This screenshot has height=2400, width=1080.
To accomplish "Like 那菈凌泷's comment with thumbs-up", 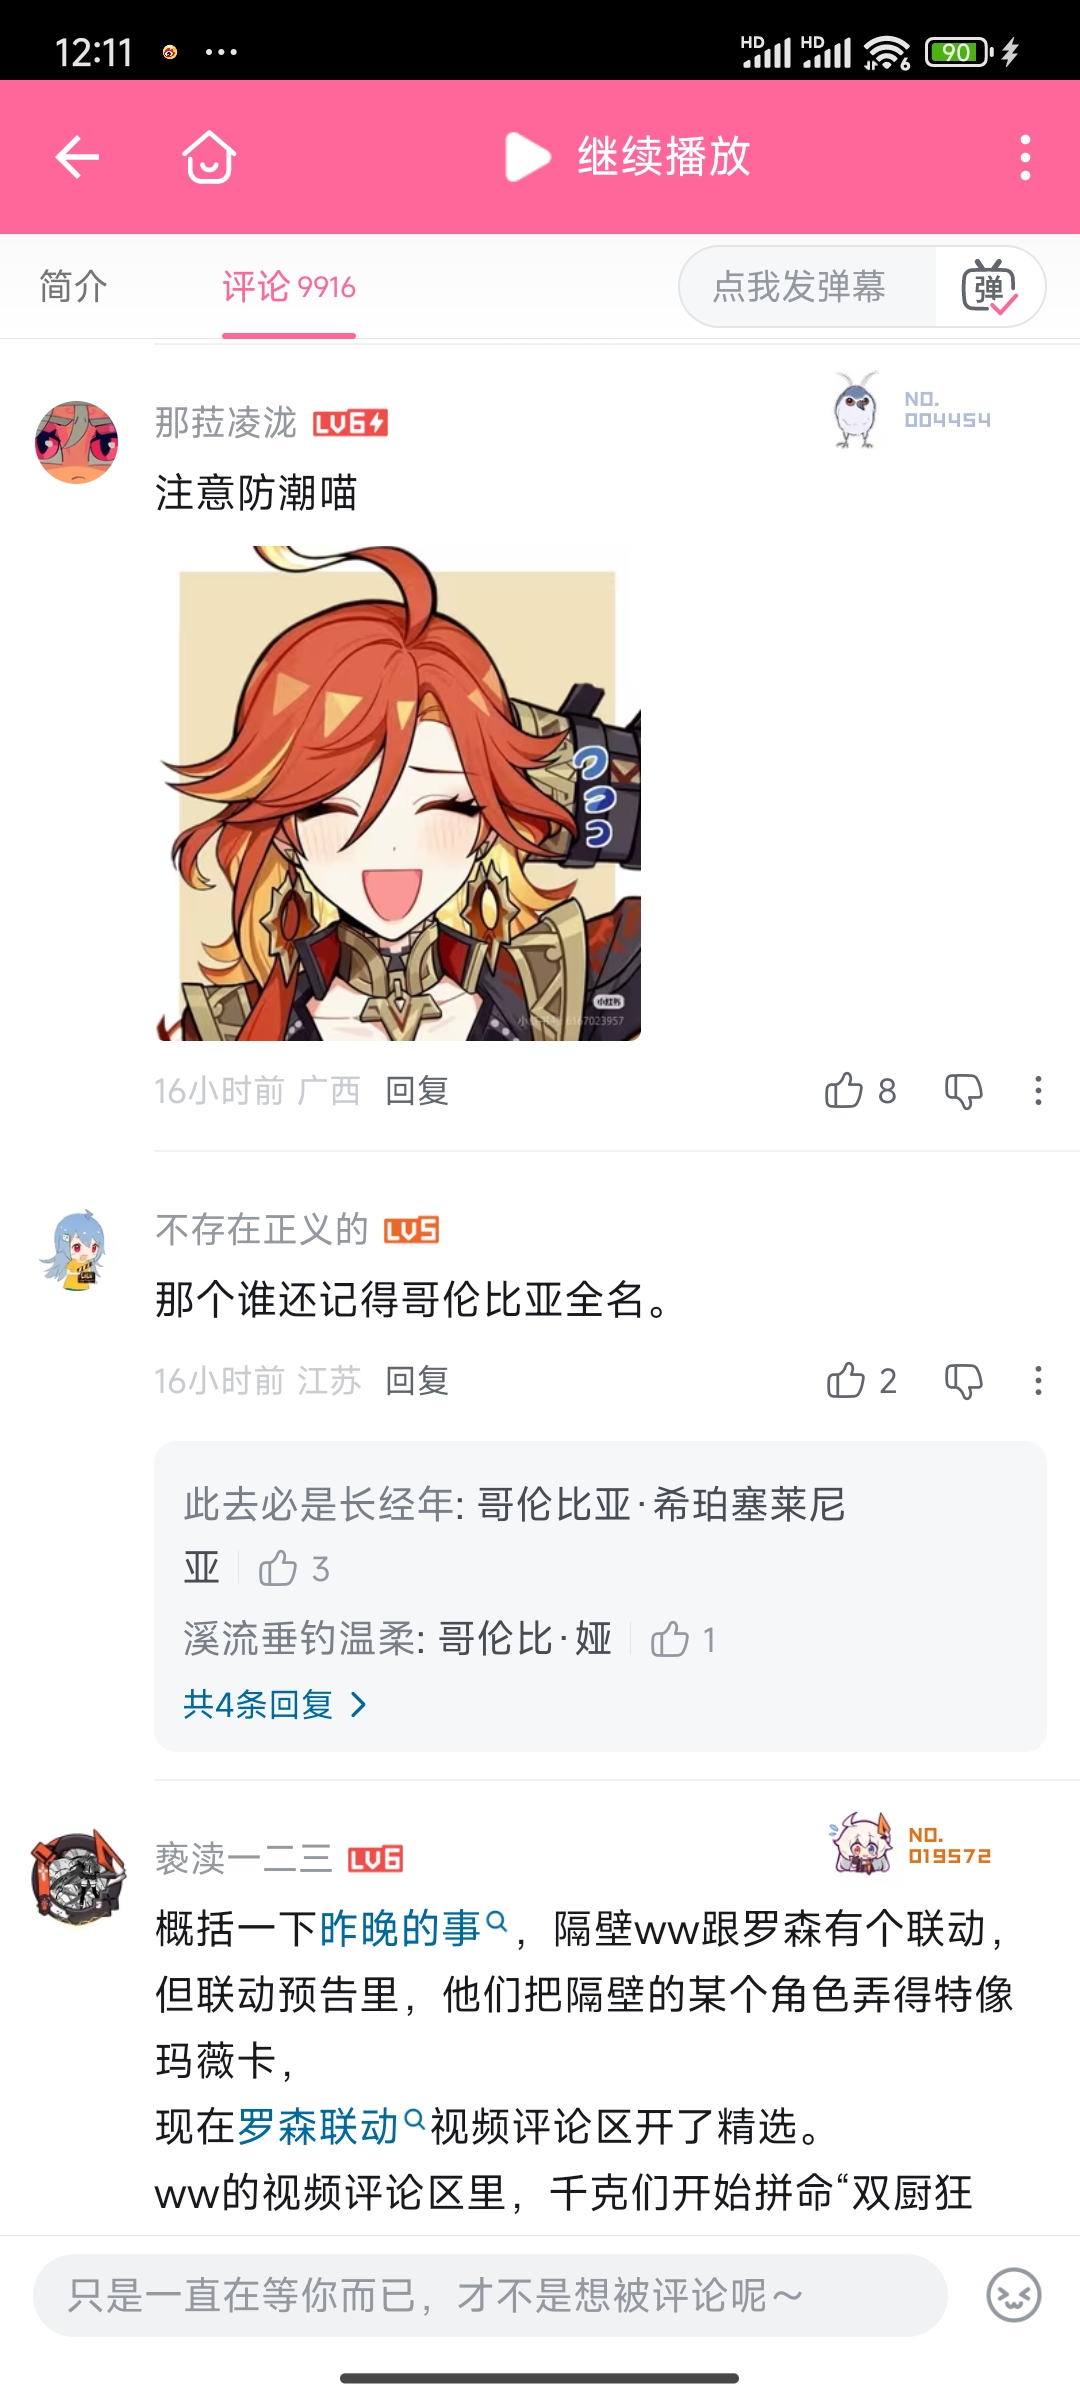I will coord(844,1090).
